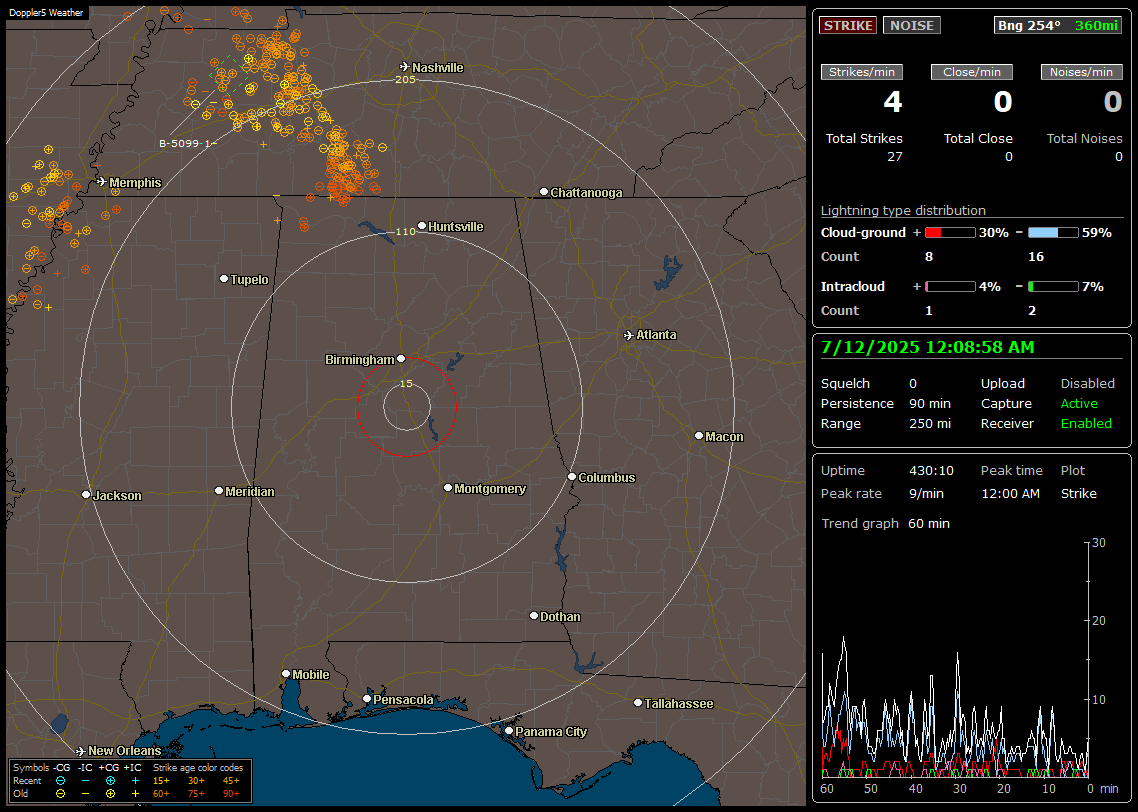The image size is (1138, 812).
Task: Click the New Orleans airport marker
Action: pos(81,751)
